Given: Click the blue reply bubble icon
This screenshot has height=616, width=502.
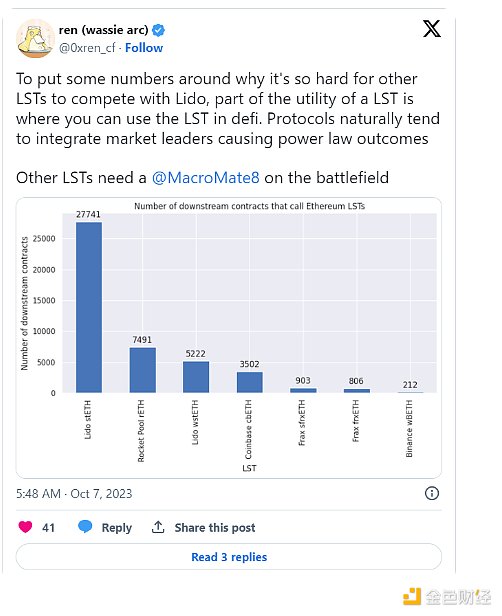Looking at the screenshot, I should (85, 526).
